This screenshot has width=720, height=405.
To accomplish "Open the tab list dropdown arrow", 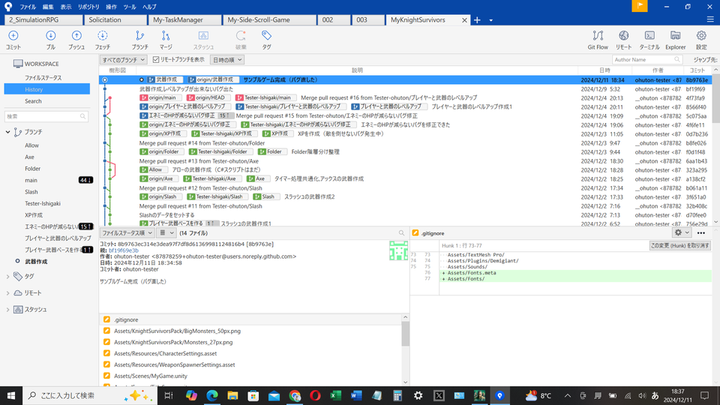I will coord(491,20).
